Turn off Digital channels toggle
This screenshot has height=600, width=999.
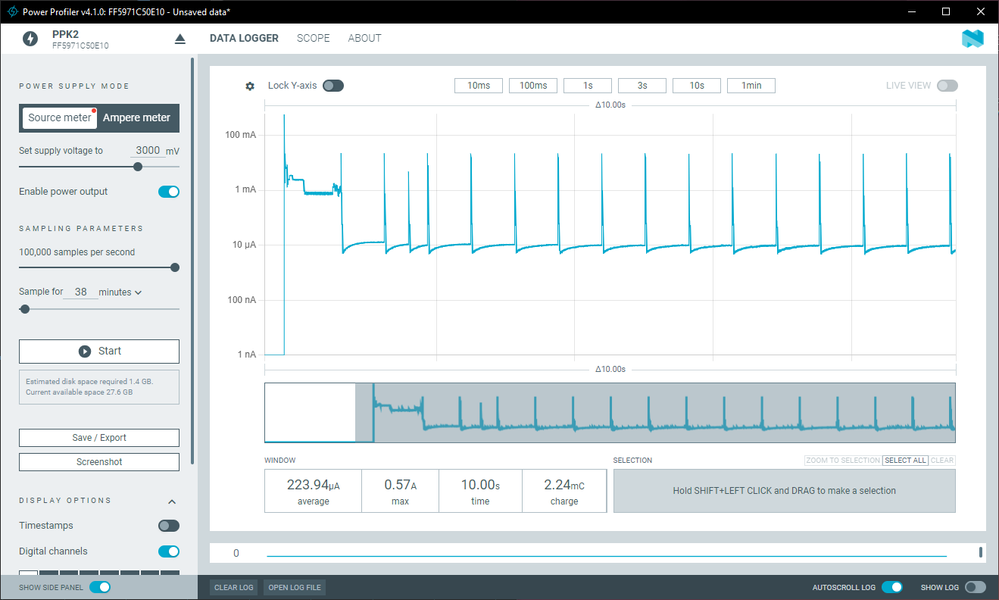point(169,552)
